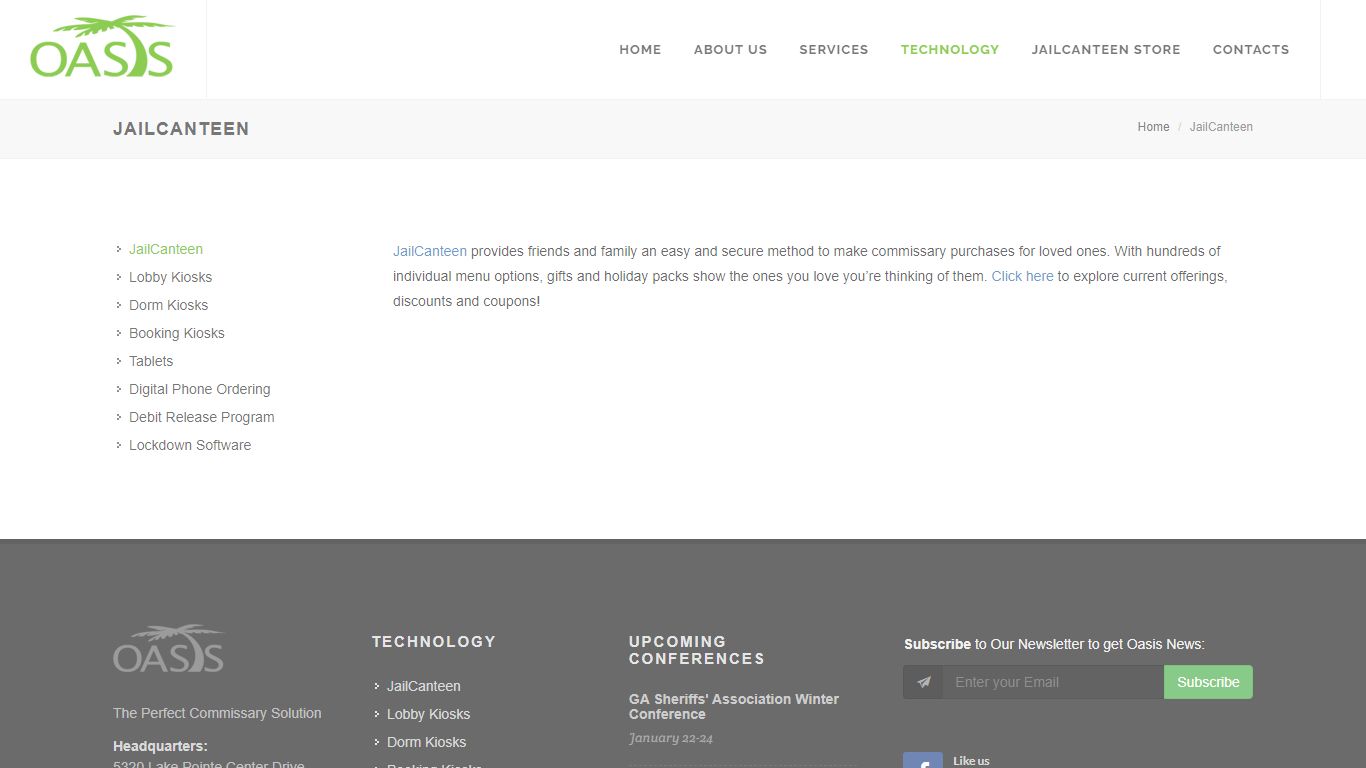Click 'The Perfect Commissary Solution' tagline
The width and height of the screenshot is (1366, 768).
[217, 713]
